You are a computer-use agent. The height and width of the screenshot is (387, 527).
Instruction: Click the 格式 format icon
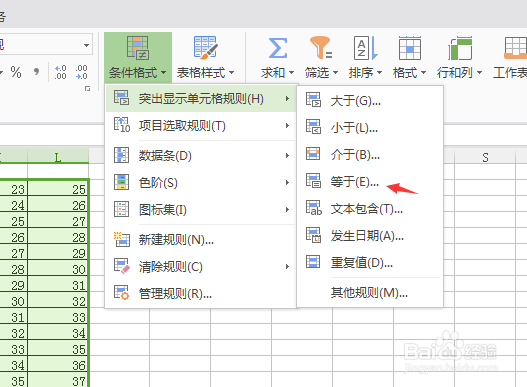coord(410,48)
